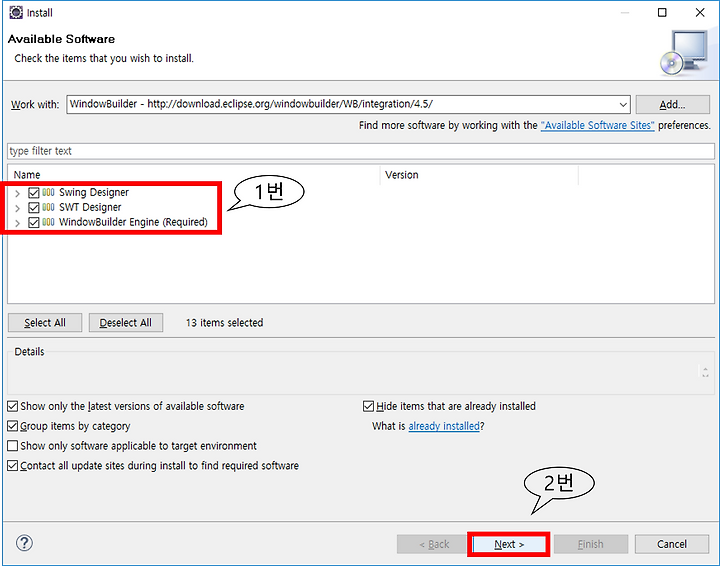Click the Name column header
Image resolution: width=720 pixels, height=566 pixels.
tap(194, 175)
